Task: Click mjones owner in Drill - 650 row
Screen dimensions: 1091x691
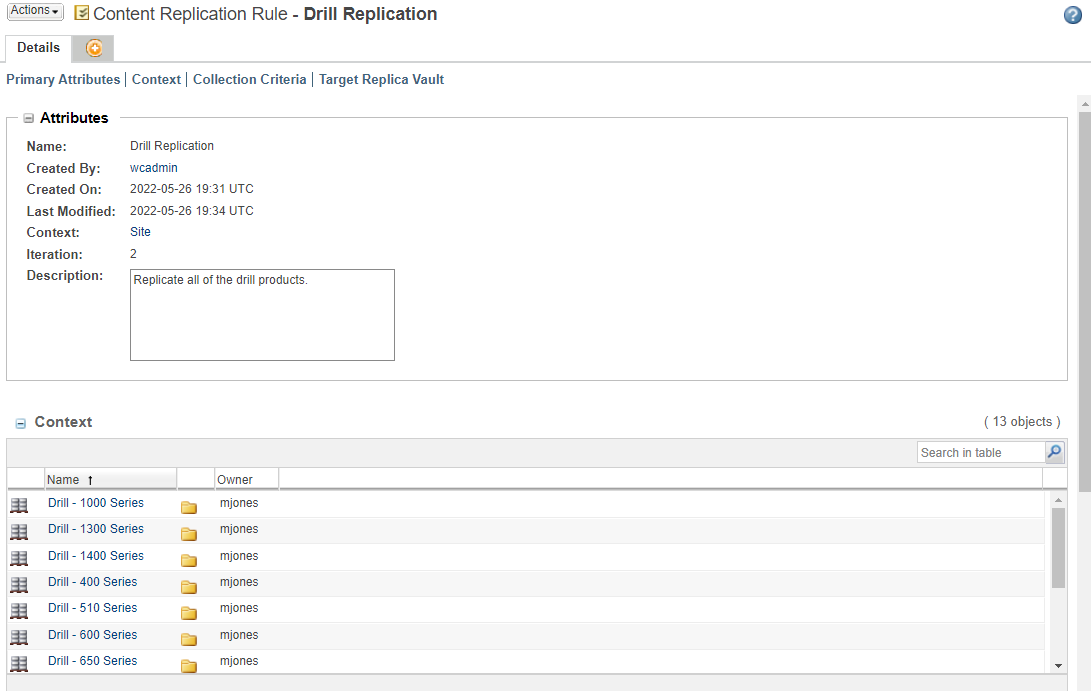Action: click(x=239, y=660)
